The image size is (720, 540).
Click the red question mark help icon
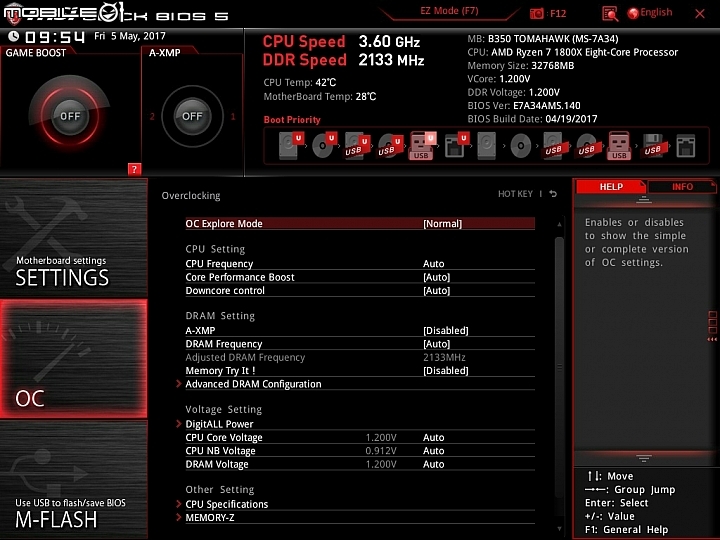(134, 169)
